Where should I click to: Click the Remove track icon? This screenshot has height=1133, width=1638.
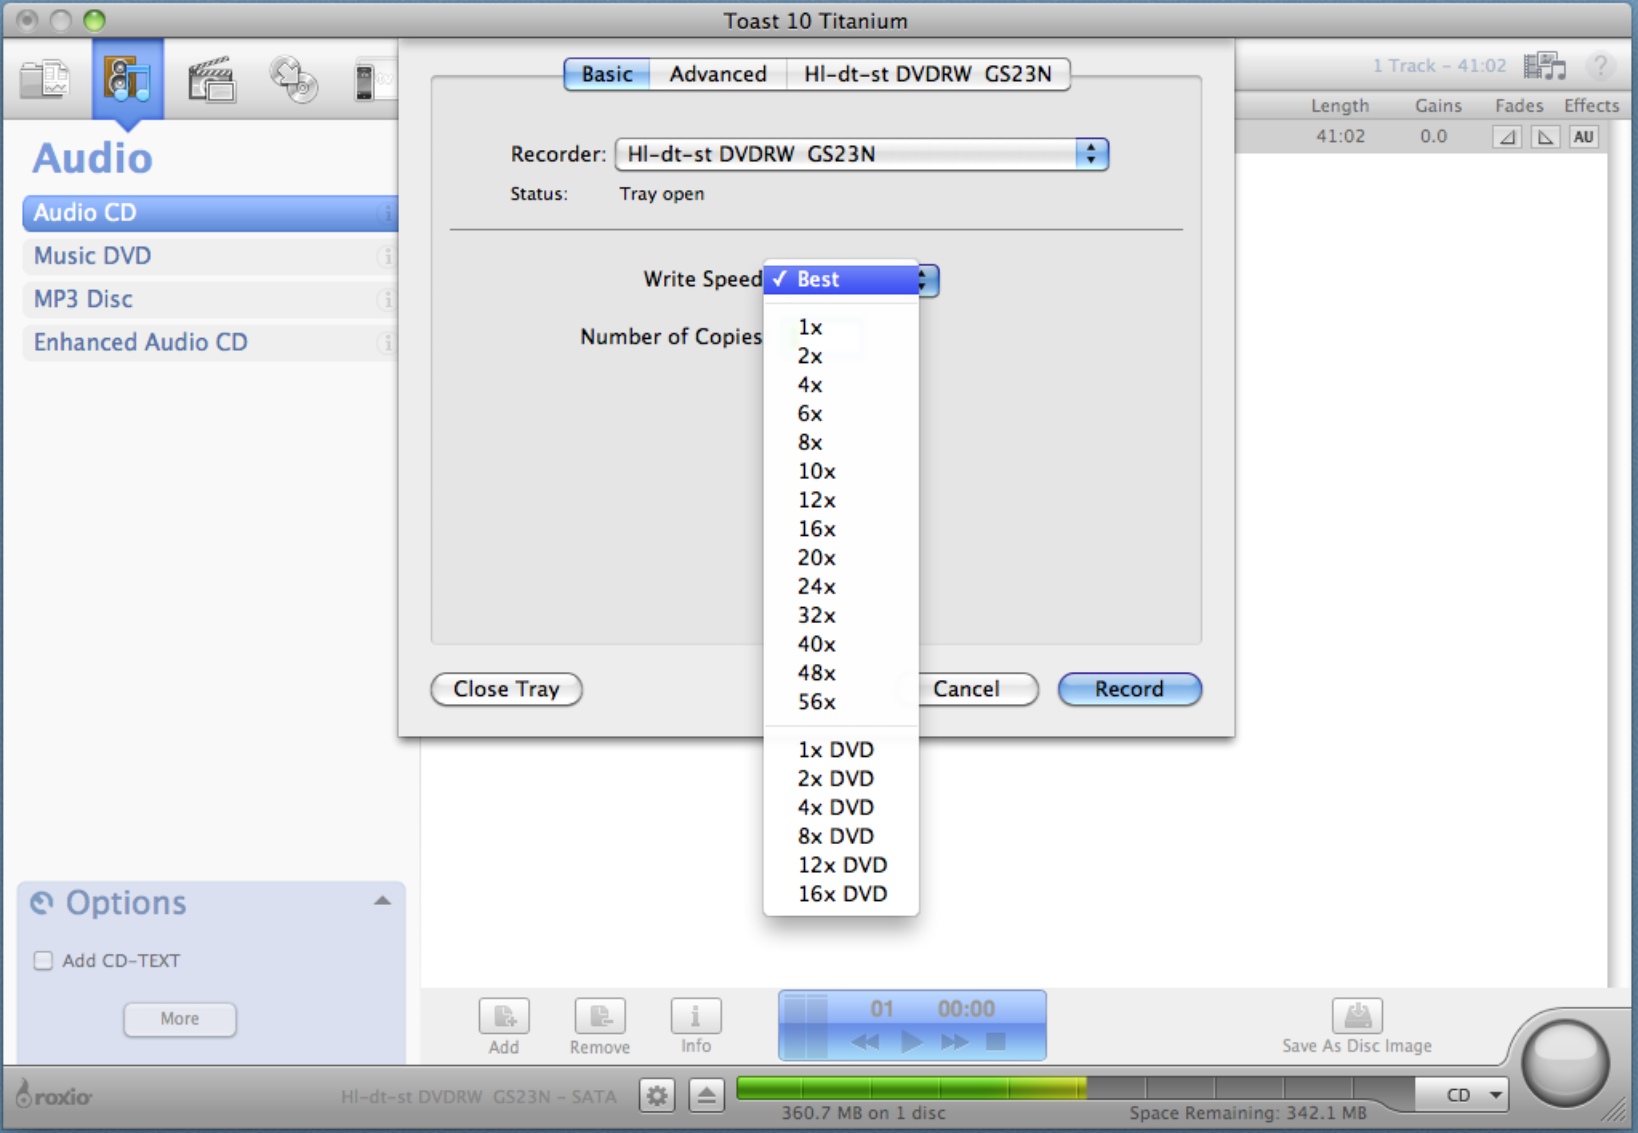(x=600, y=1016)
